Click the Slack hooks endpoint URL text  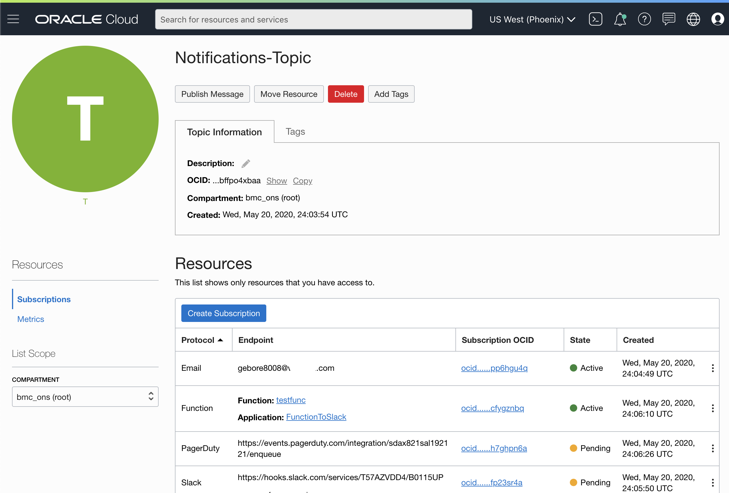pyautogui.click(x=340, y=477)
